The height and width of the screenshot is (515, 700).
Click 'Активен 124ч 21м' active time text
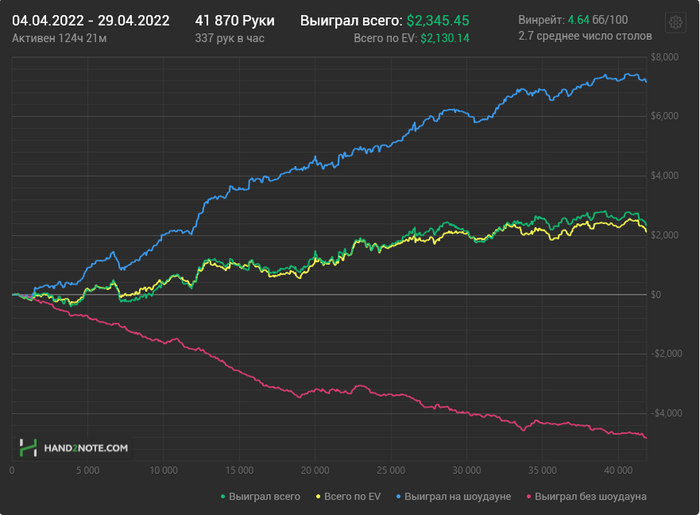click(59, 38)
